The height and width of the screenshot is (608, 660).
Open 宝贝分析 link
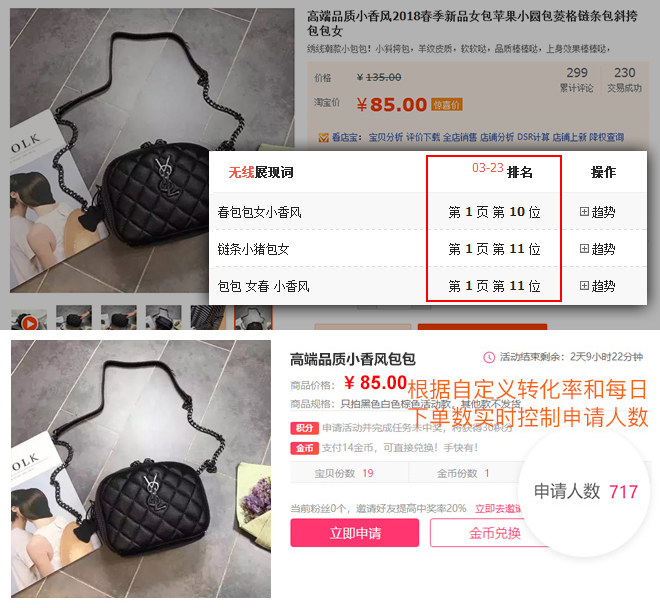pyautogui.click(x=386, y=137)
